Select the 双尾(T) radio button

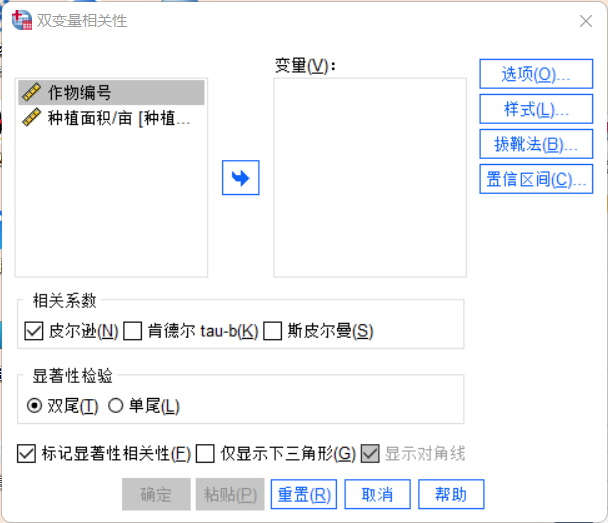[35, 406]
